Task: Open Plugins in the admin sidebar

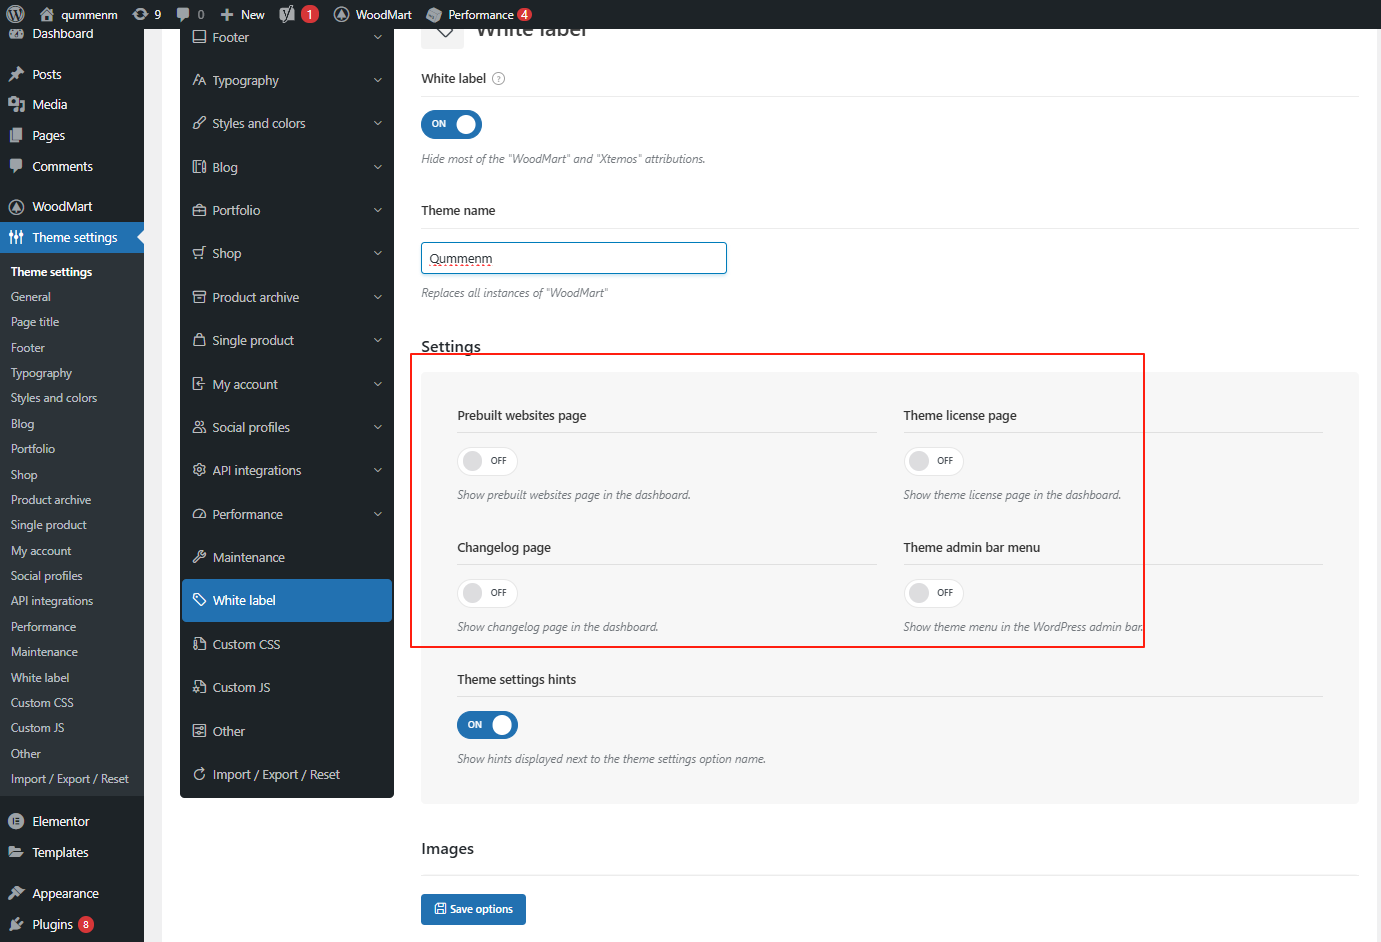Action: tap(52, 924)
